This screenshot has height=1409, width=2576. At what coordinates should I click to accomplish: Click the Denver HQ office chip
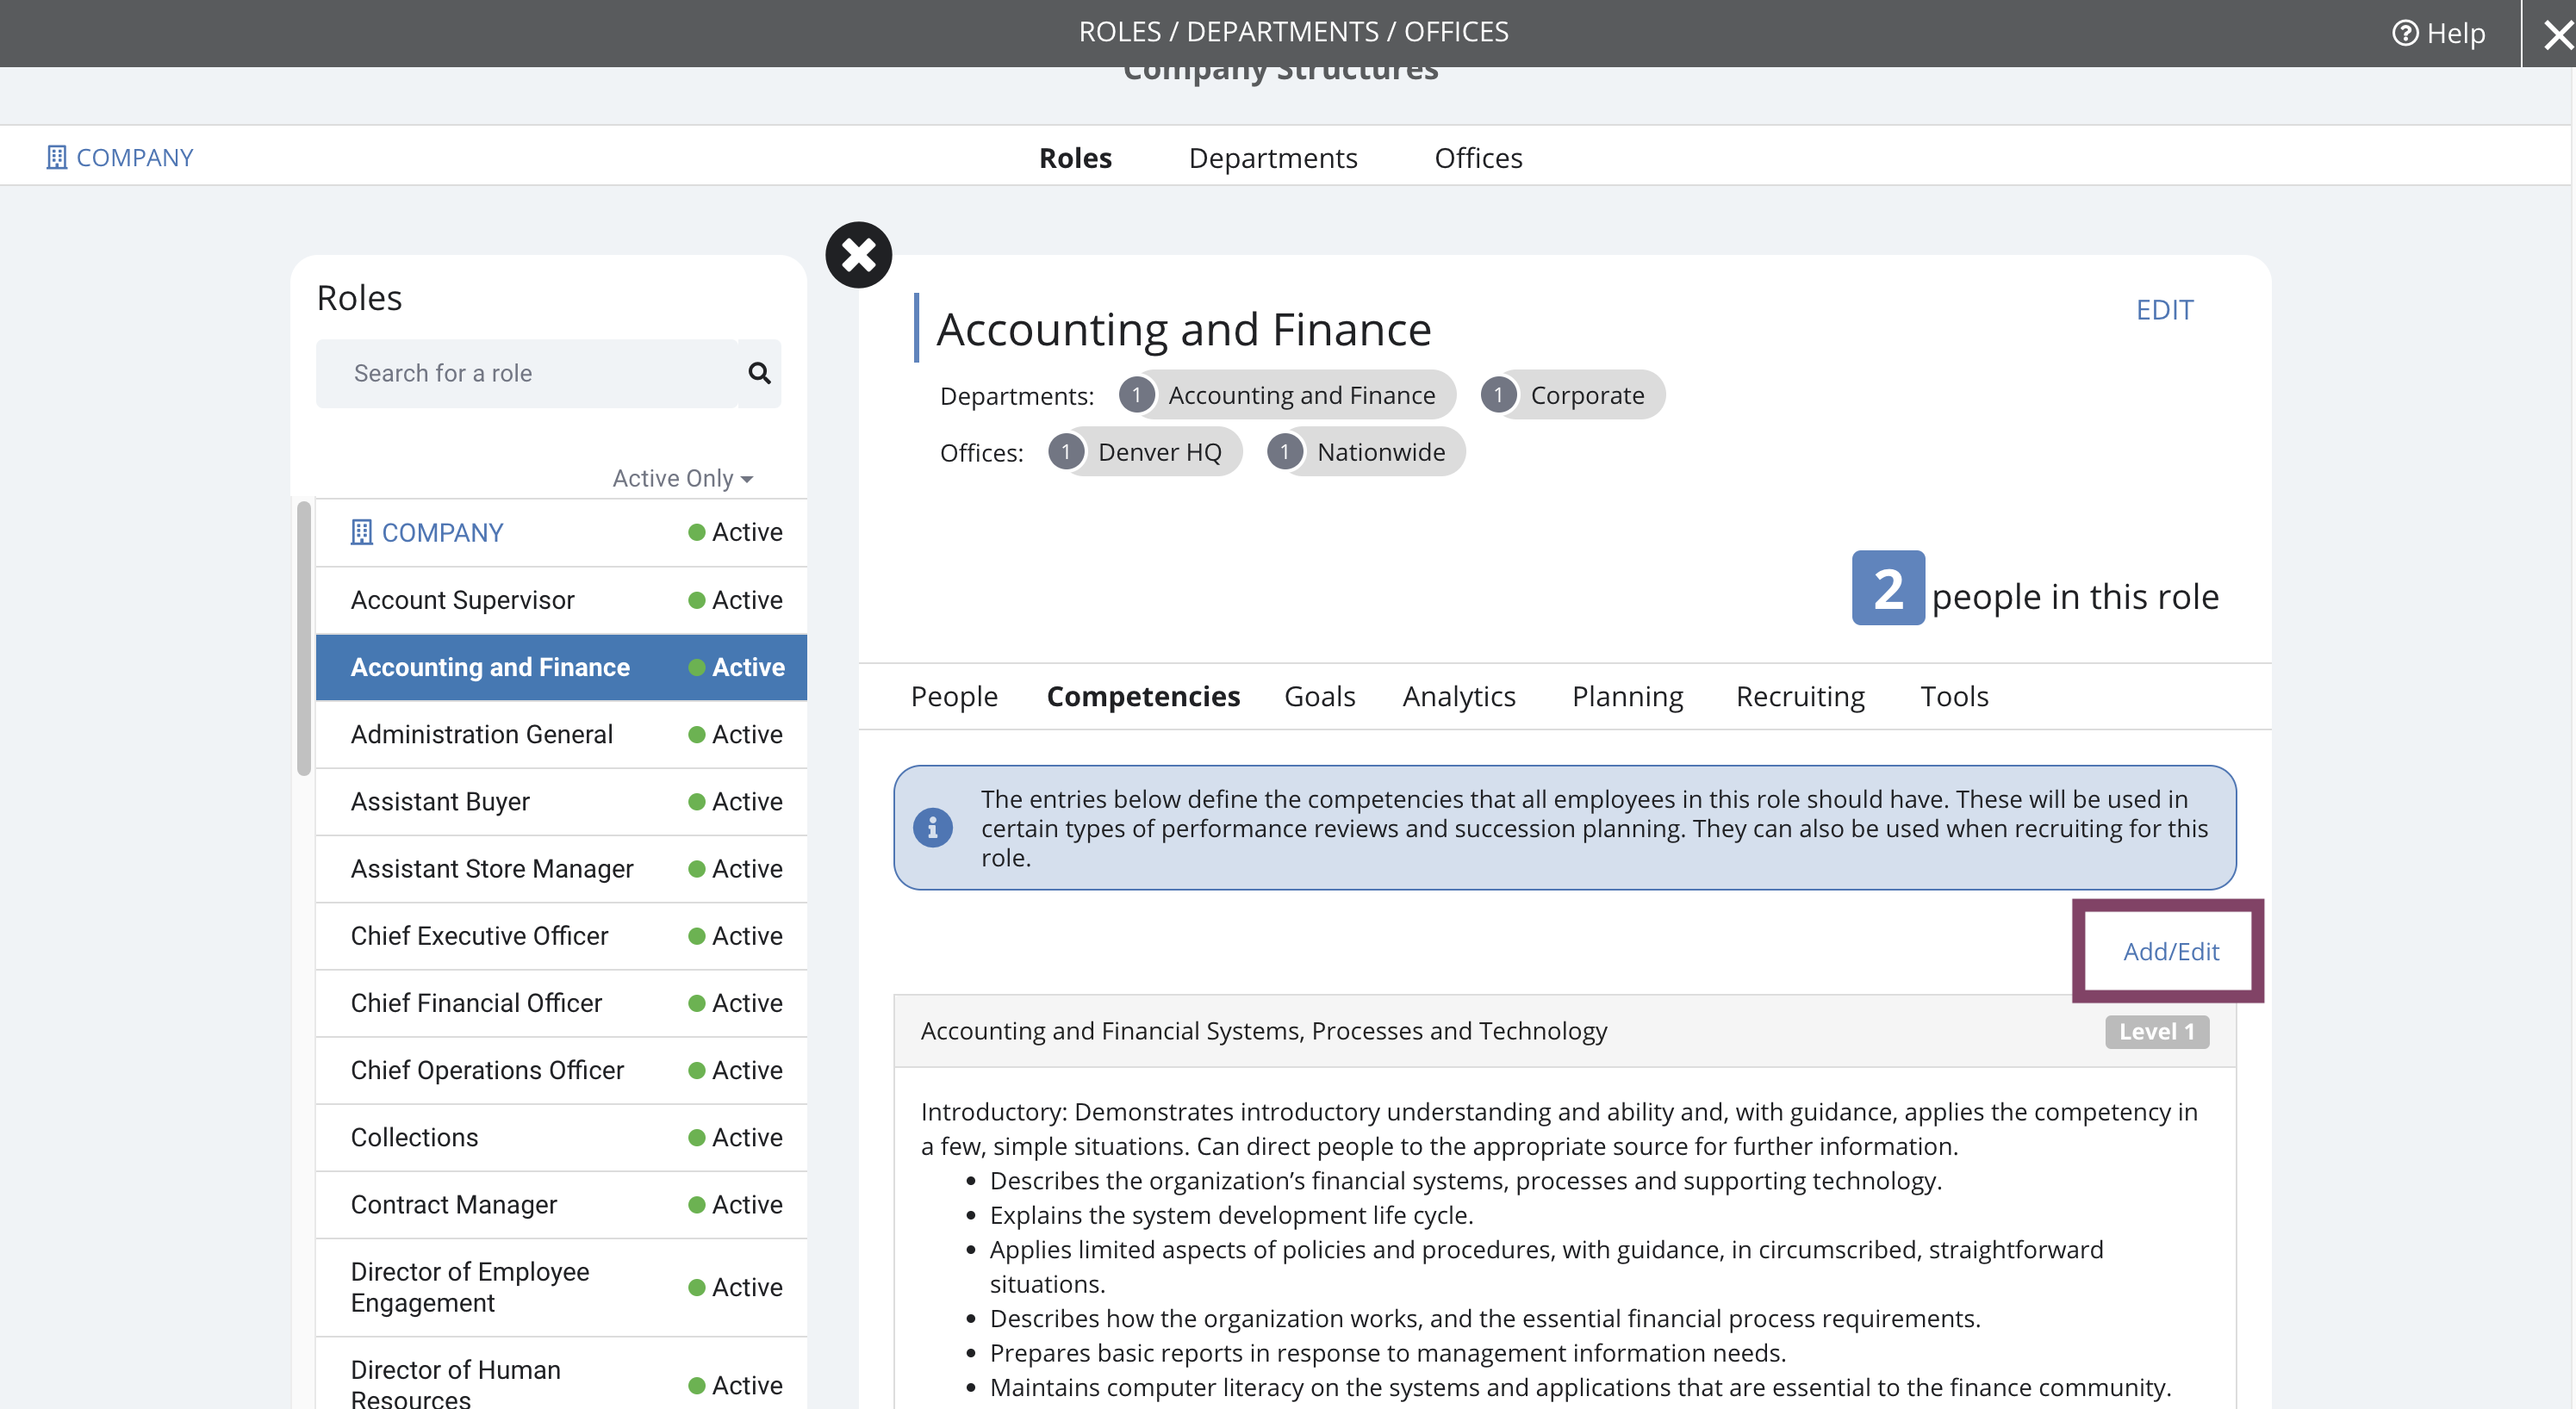click(x=1145, y=452)
